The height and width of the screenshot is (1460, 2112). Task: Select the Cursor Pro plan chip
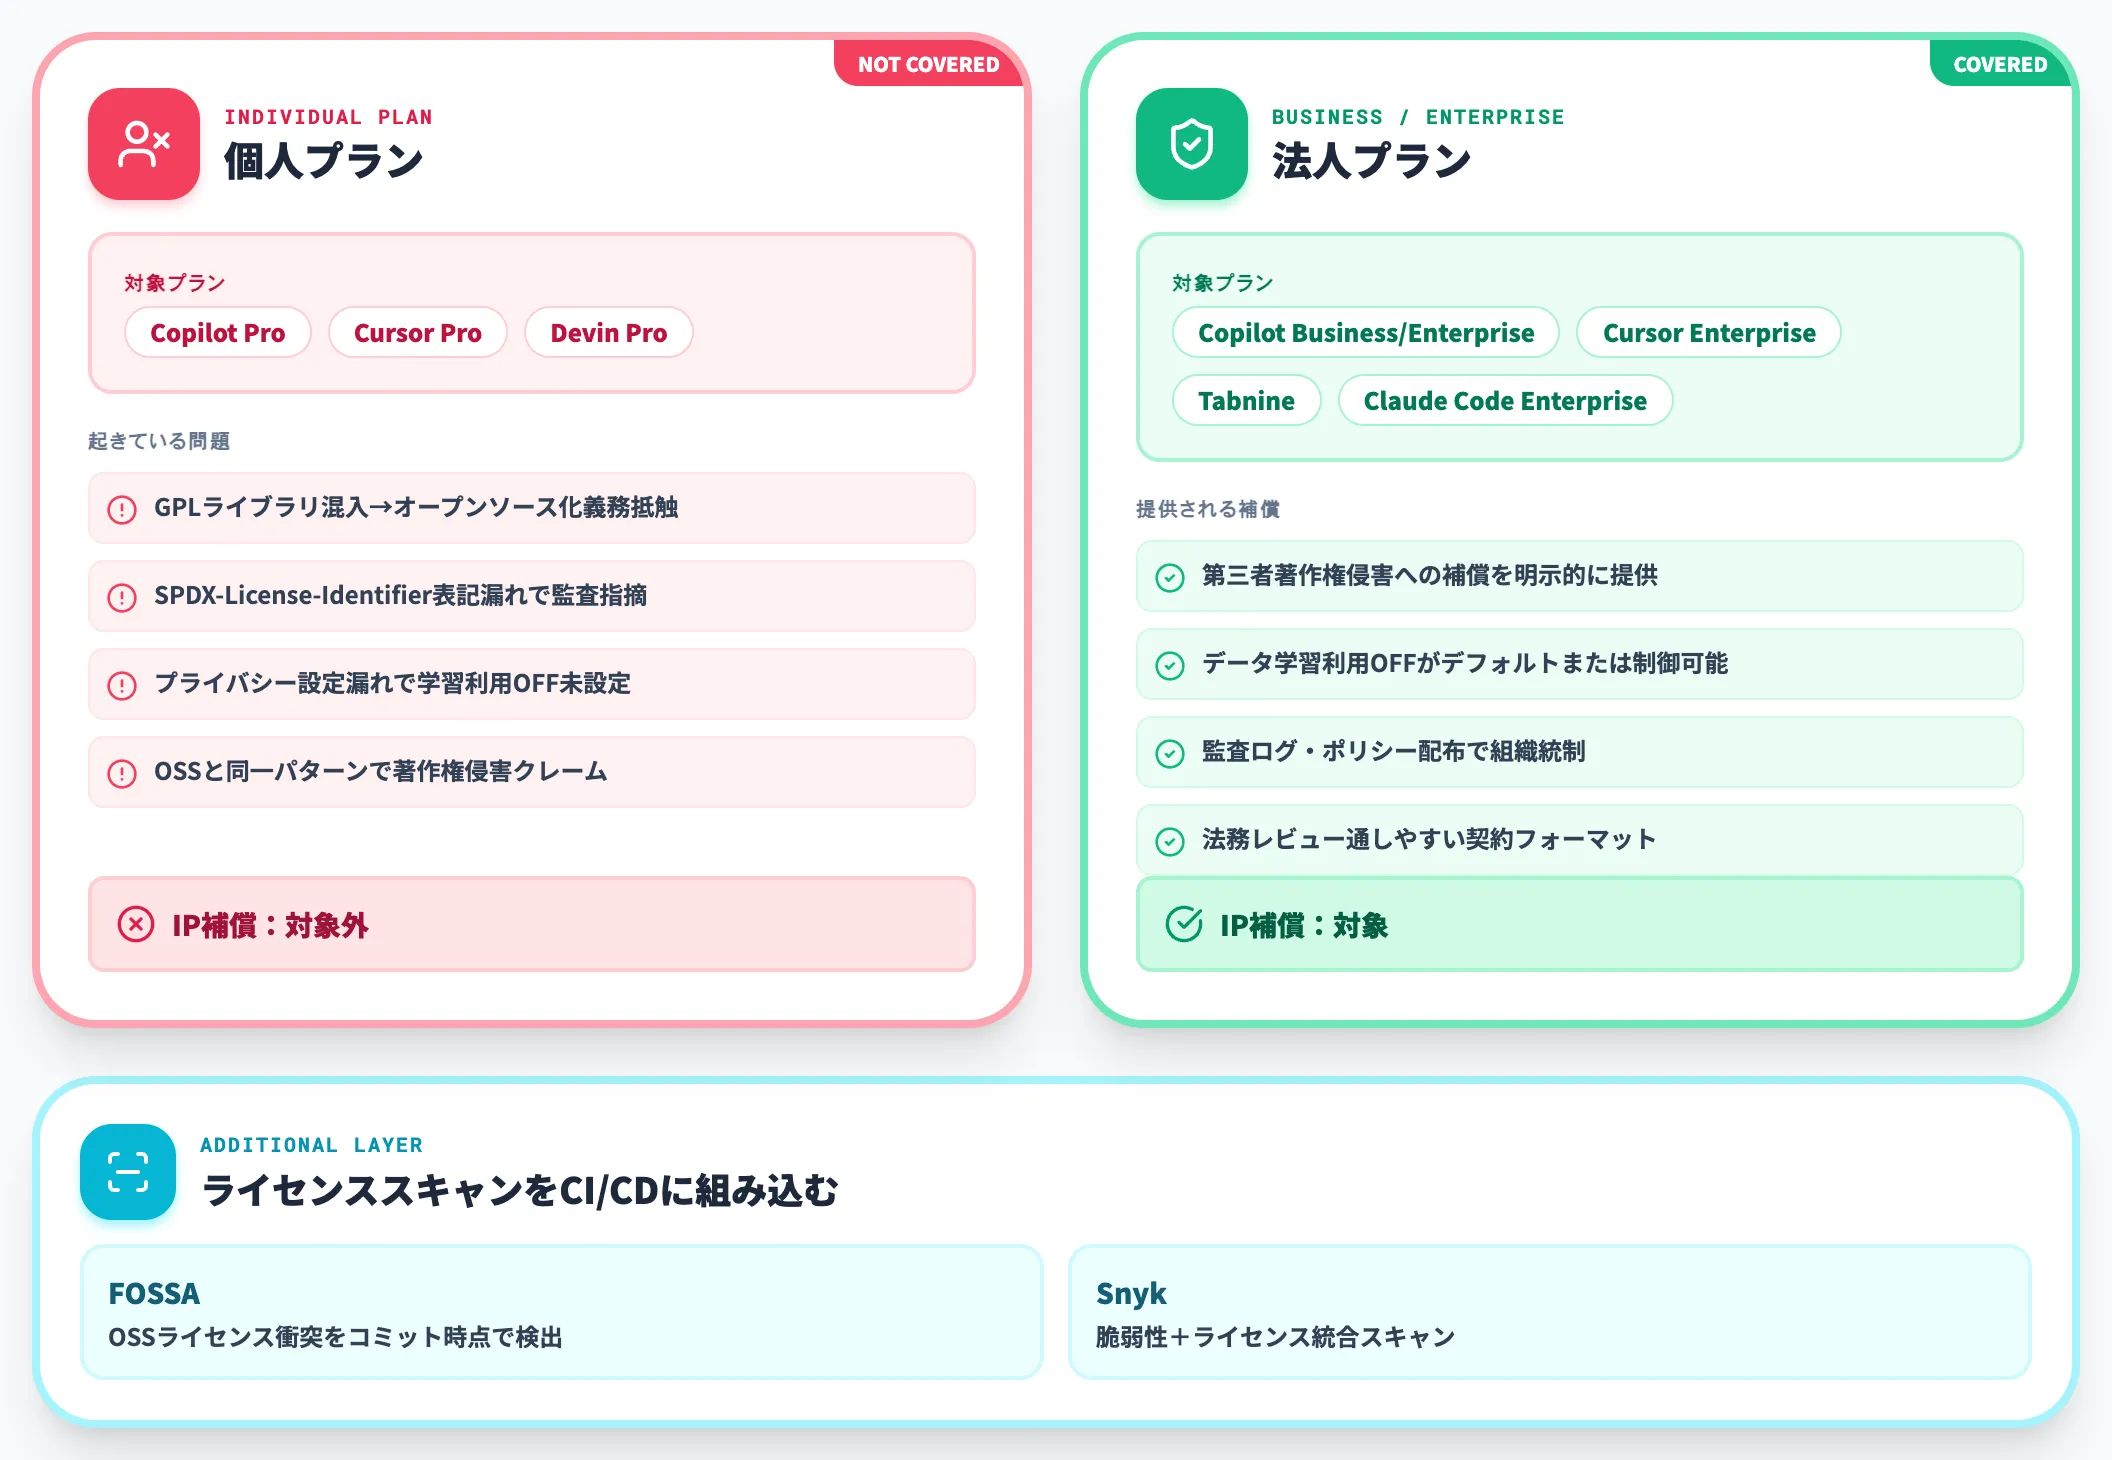(x=418, y=332)
